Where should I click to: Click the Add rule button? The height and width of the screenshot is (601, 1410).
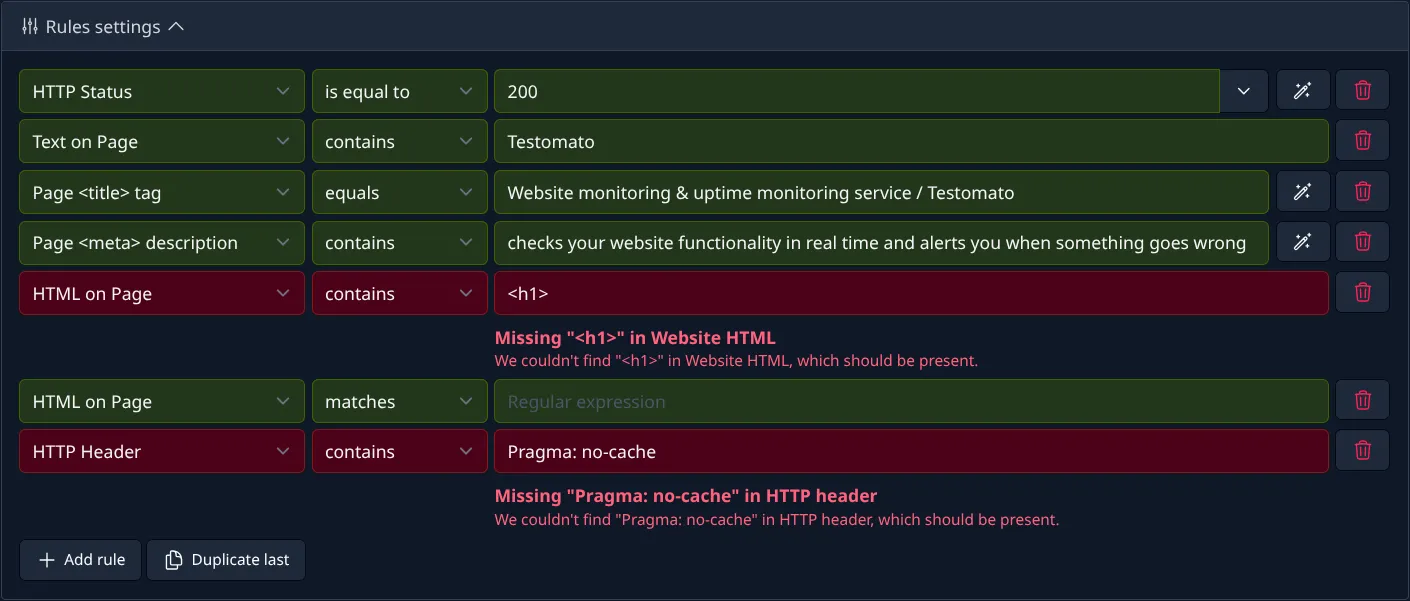point(80,560)
